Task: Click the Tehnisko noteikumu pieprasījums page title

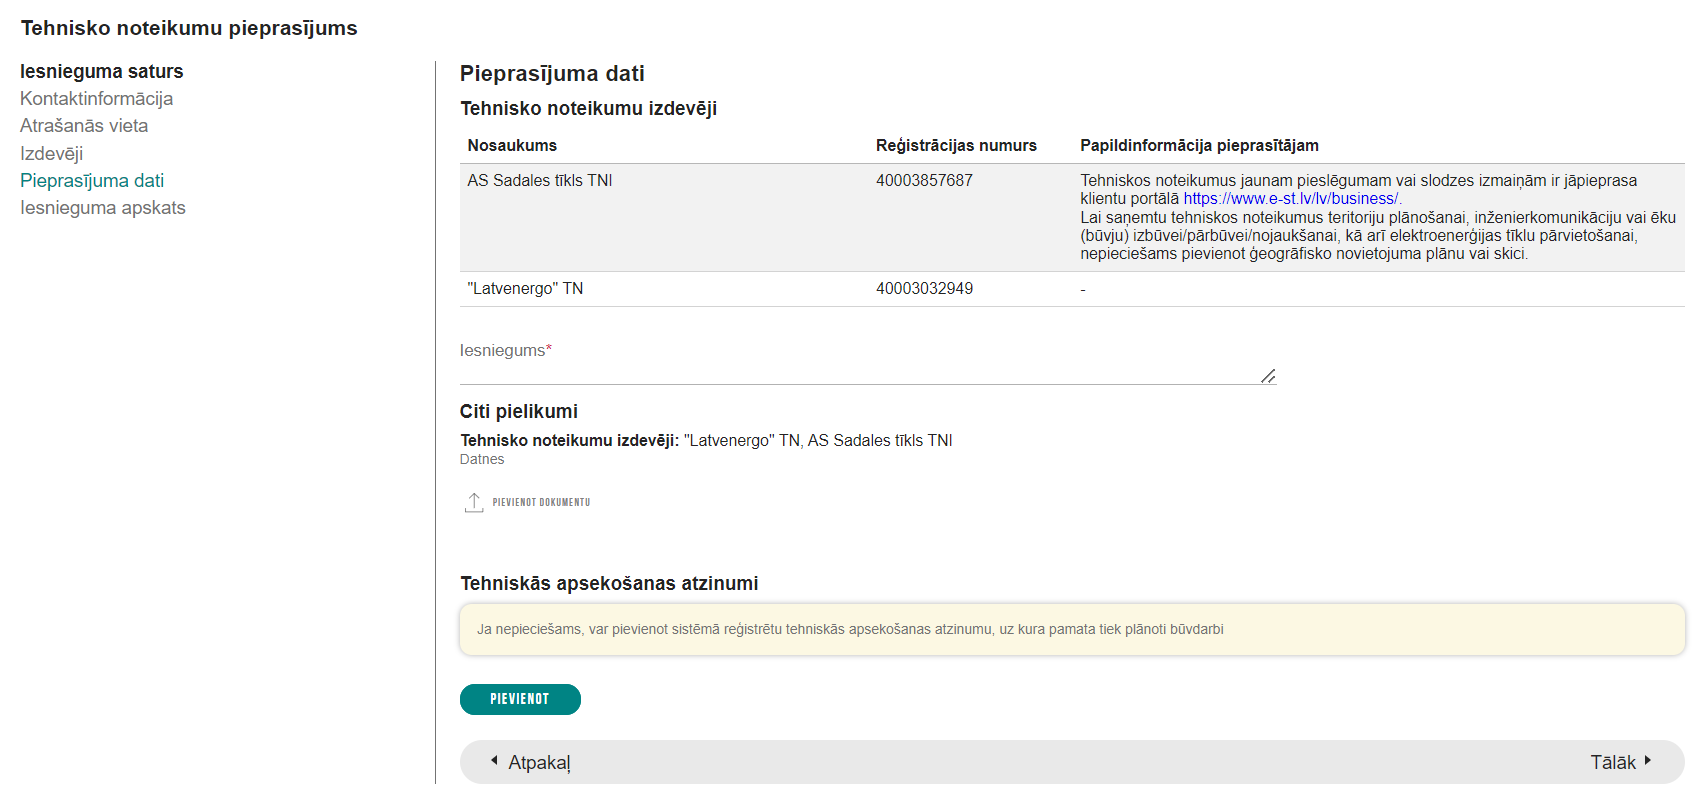Action: tap(189, 28)
